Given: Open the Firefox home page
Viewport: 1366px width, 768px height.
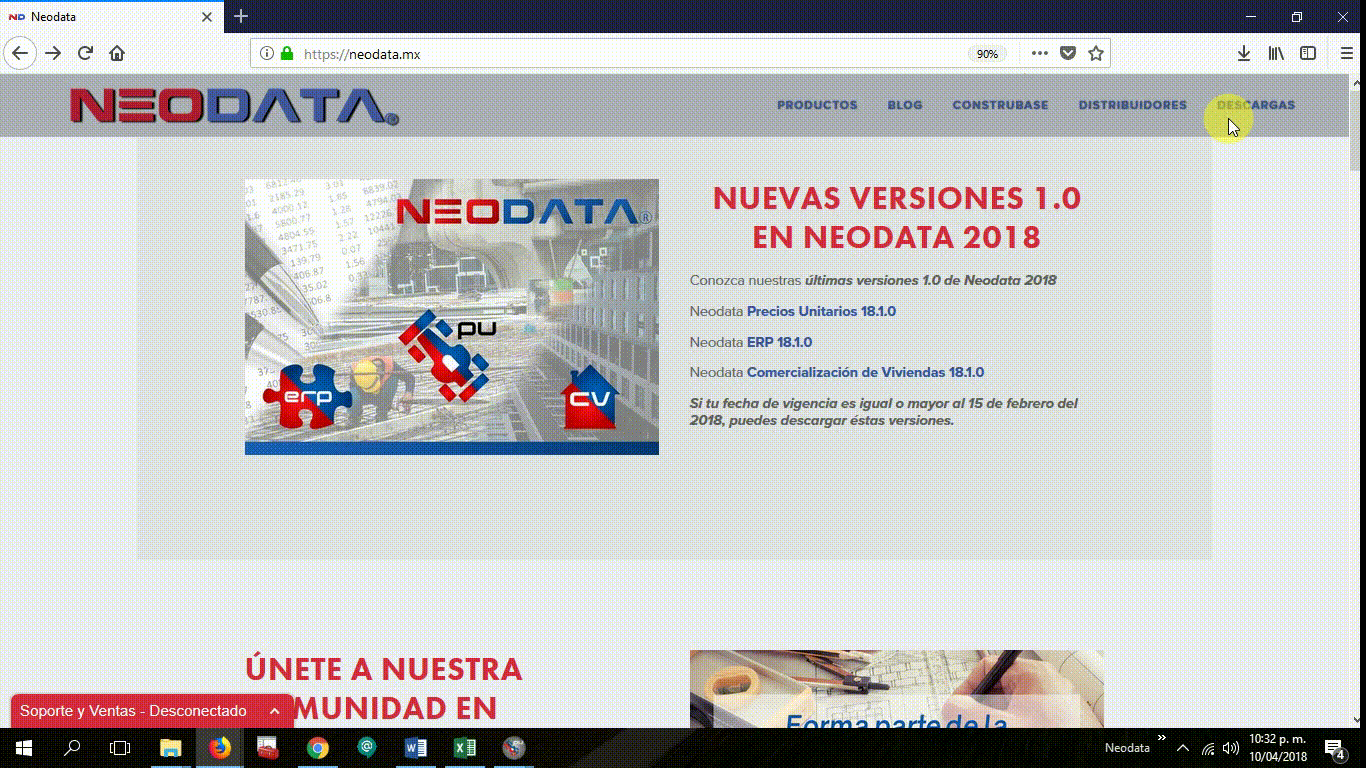Looking at the screenshot, I should click(117, 53).
